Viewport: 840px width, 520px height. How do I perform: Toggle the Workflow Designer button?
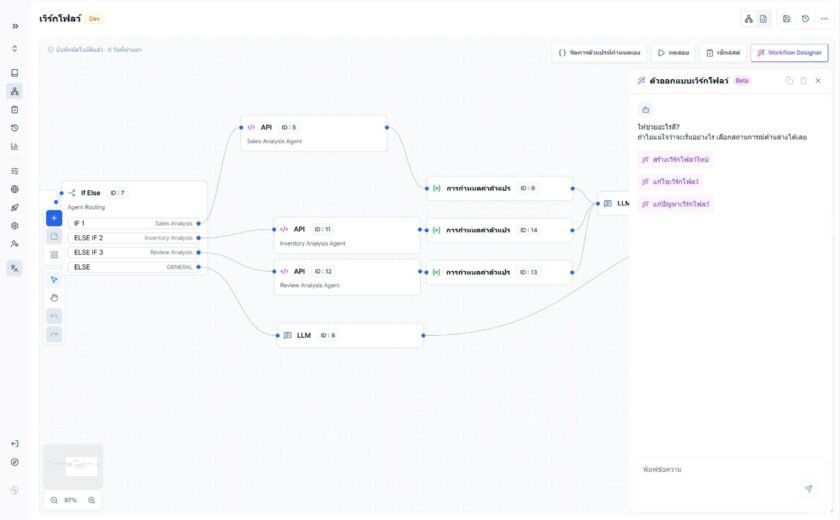[x=789, y=52]
